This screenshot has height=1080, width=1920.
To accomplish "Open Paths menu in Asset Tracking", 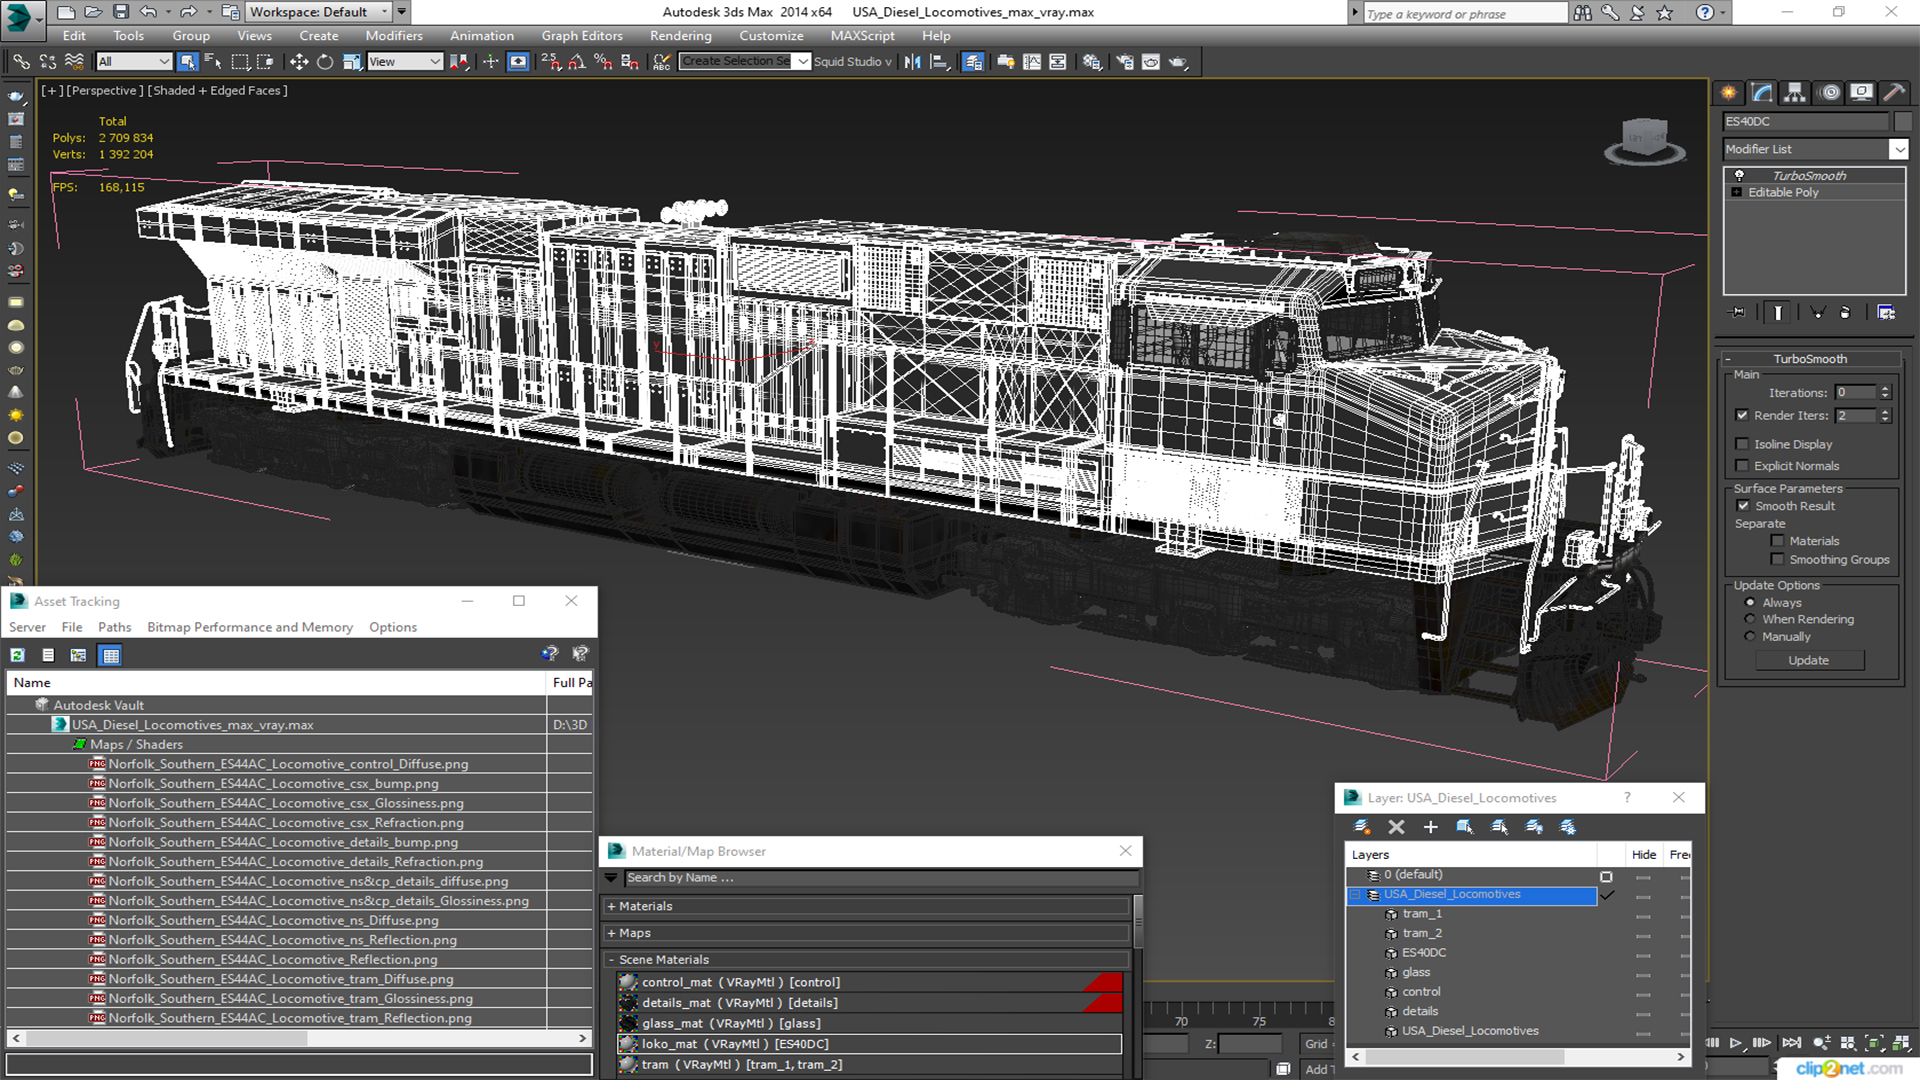I will pos(114,627).
